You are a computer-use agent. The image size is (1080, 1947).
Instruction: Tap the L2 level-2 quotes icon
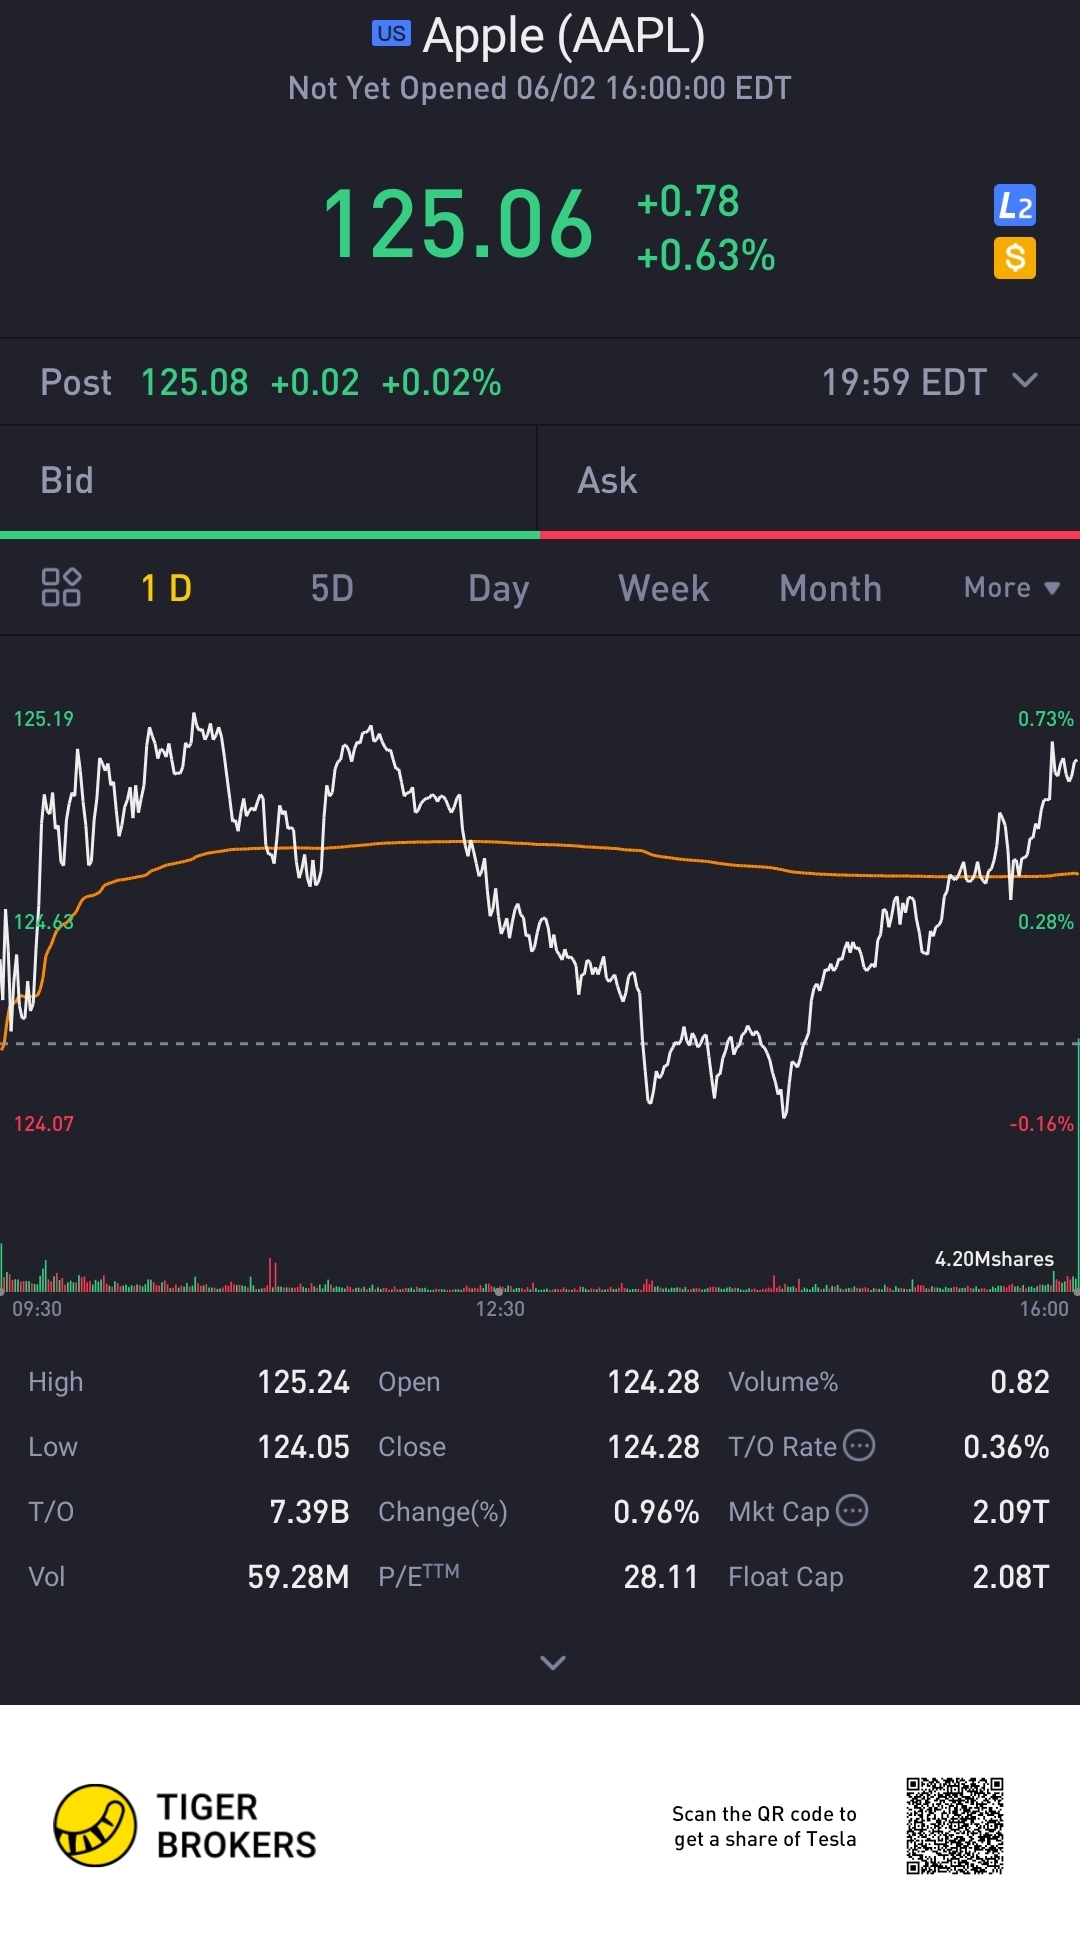(1014, 206)
